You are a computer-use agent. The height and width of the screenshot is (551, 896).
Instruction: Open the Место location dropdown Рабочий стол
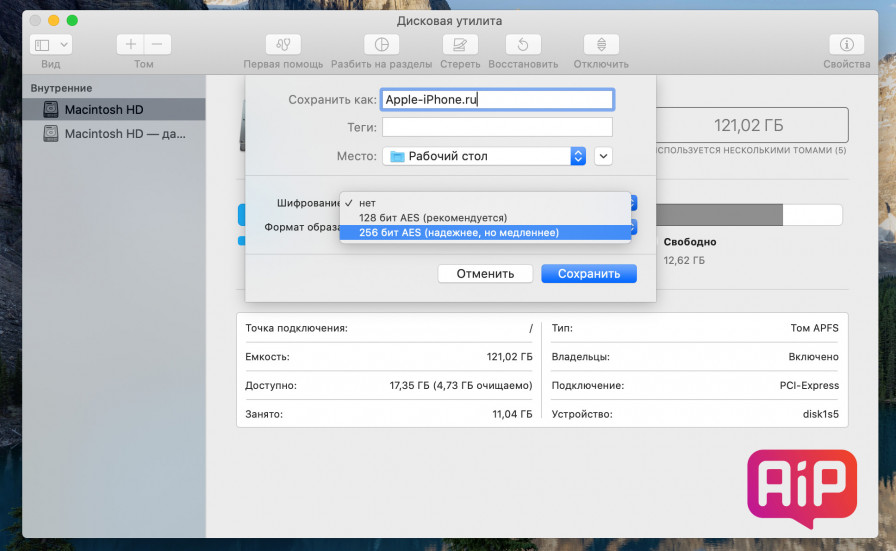point(484,156)
